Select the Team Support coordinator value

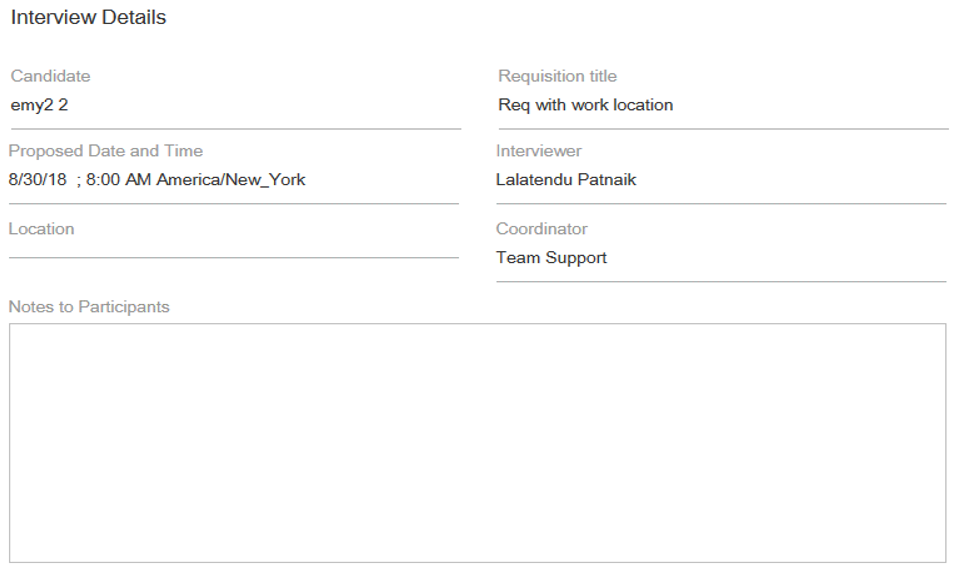pos(551,258)
